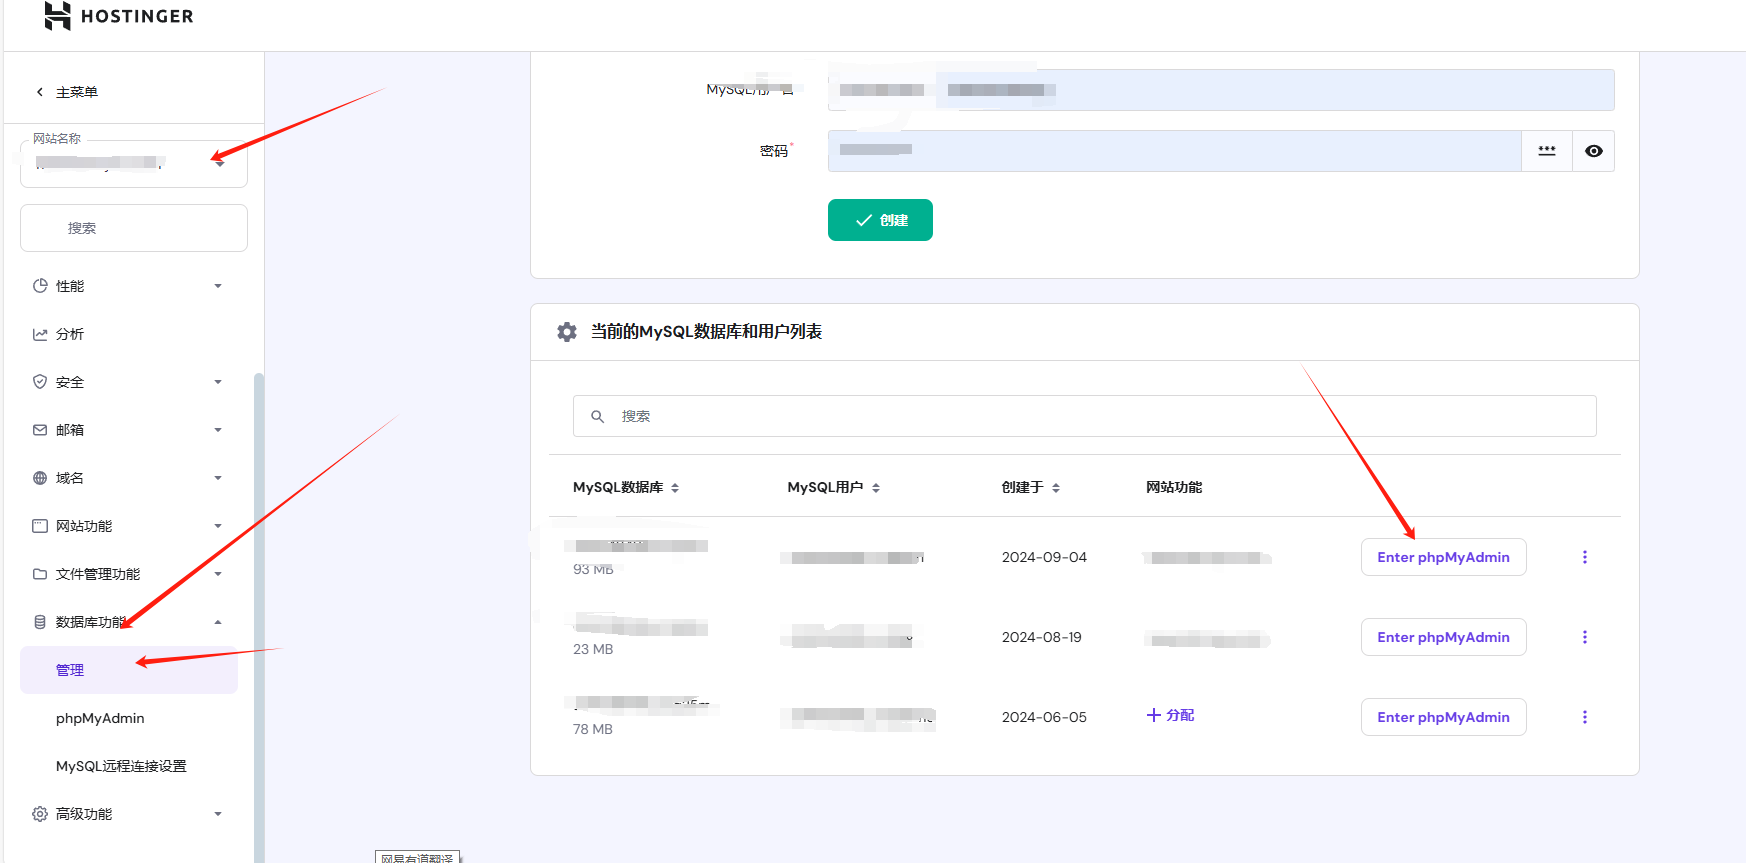
Task: Open options menu for 78 MB database
Action: [1585, 717]
